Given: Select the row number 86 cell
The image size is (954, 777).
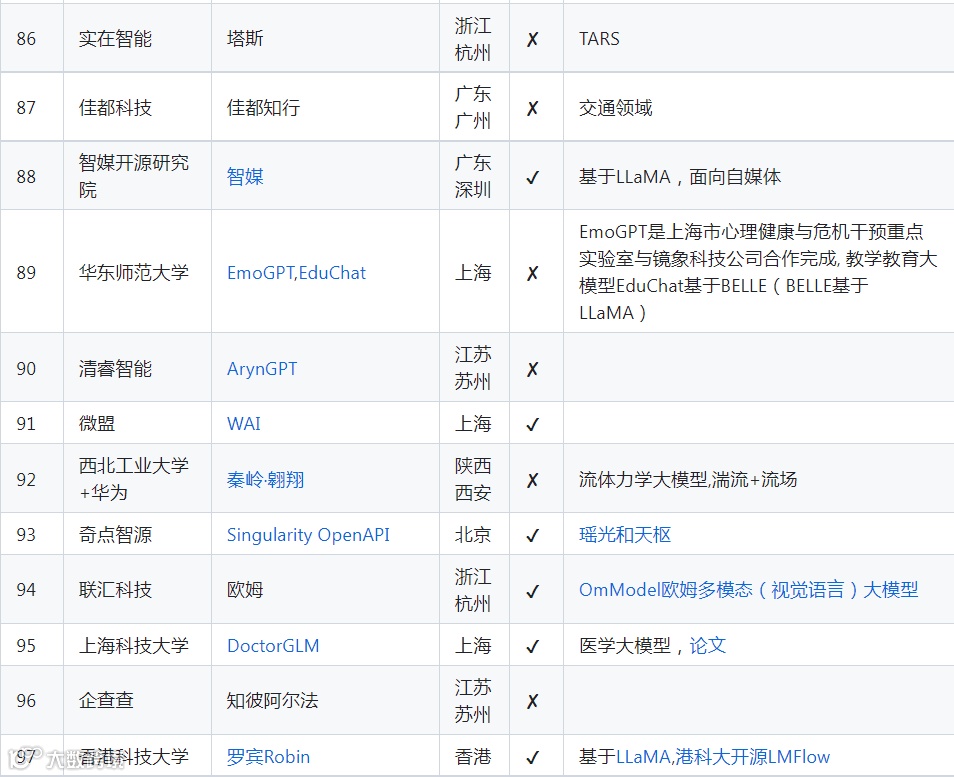Looking at the screenshot, I should click(32, 38).
